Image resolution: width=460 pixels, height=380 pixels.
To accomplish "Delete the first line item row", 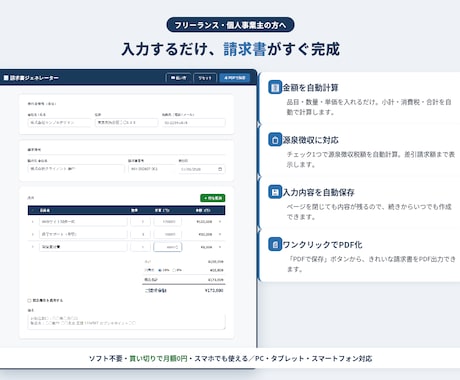I will (220, 221).
